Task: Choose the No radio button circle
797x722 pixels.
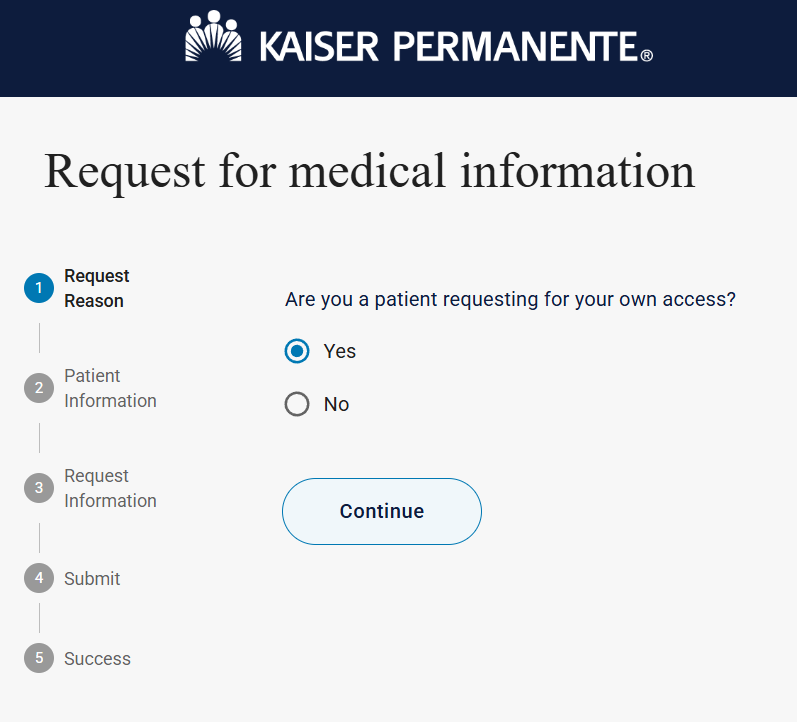Action: (297, 404)
